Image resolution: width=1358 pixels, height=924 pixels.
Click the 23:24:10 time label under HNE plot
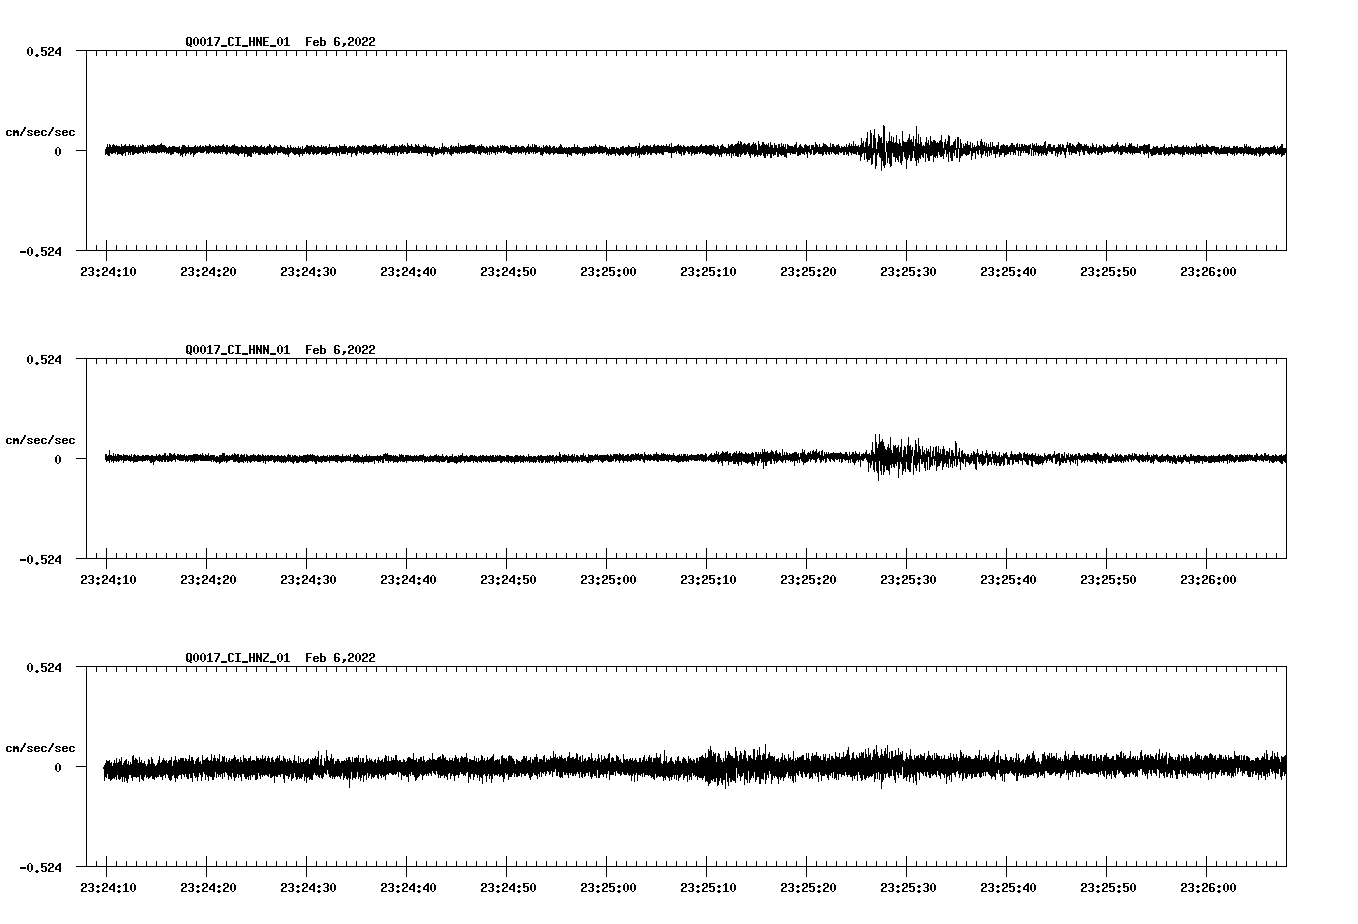pyautogui.click(x=108, y=272)
